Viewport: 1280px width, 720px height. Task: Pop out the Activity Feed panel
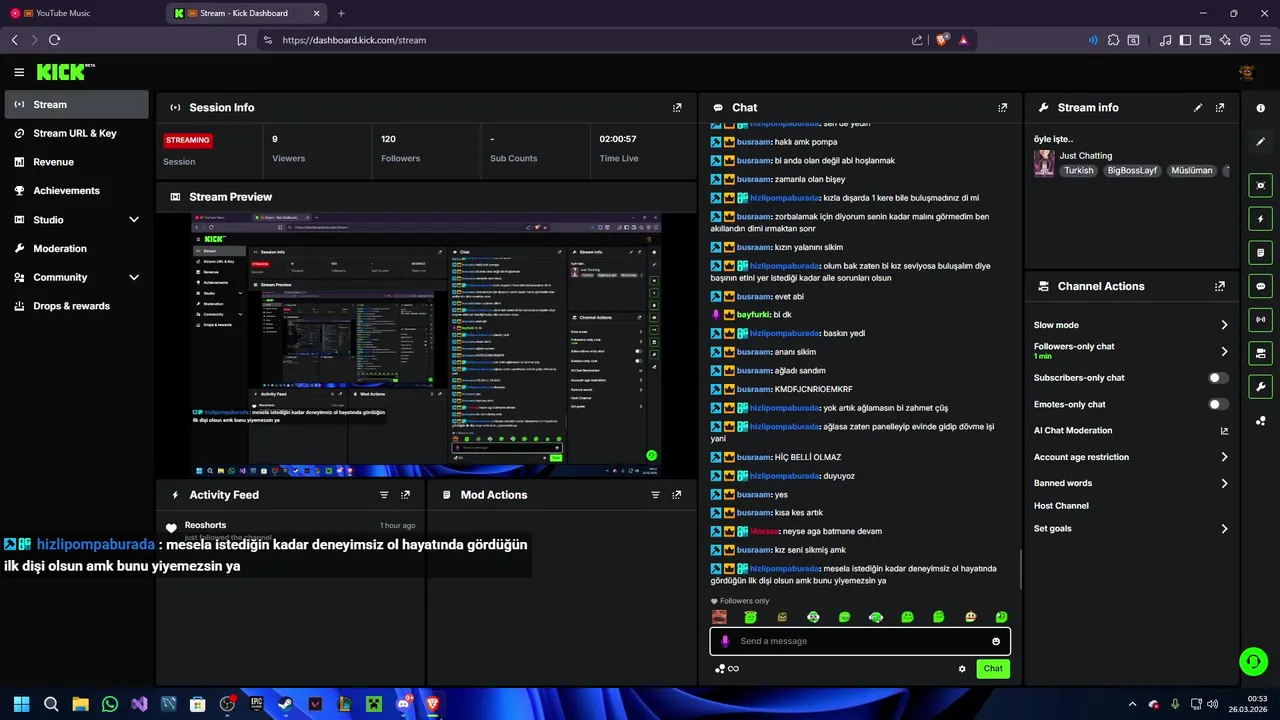tap(405, 495)
